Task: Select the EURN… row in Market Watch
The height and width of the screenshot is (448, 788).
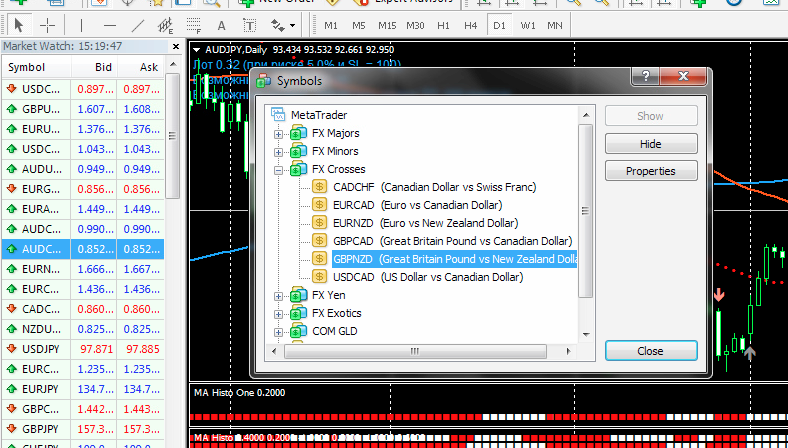Action: tap(83, 269)
